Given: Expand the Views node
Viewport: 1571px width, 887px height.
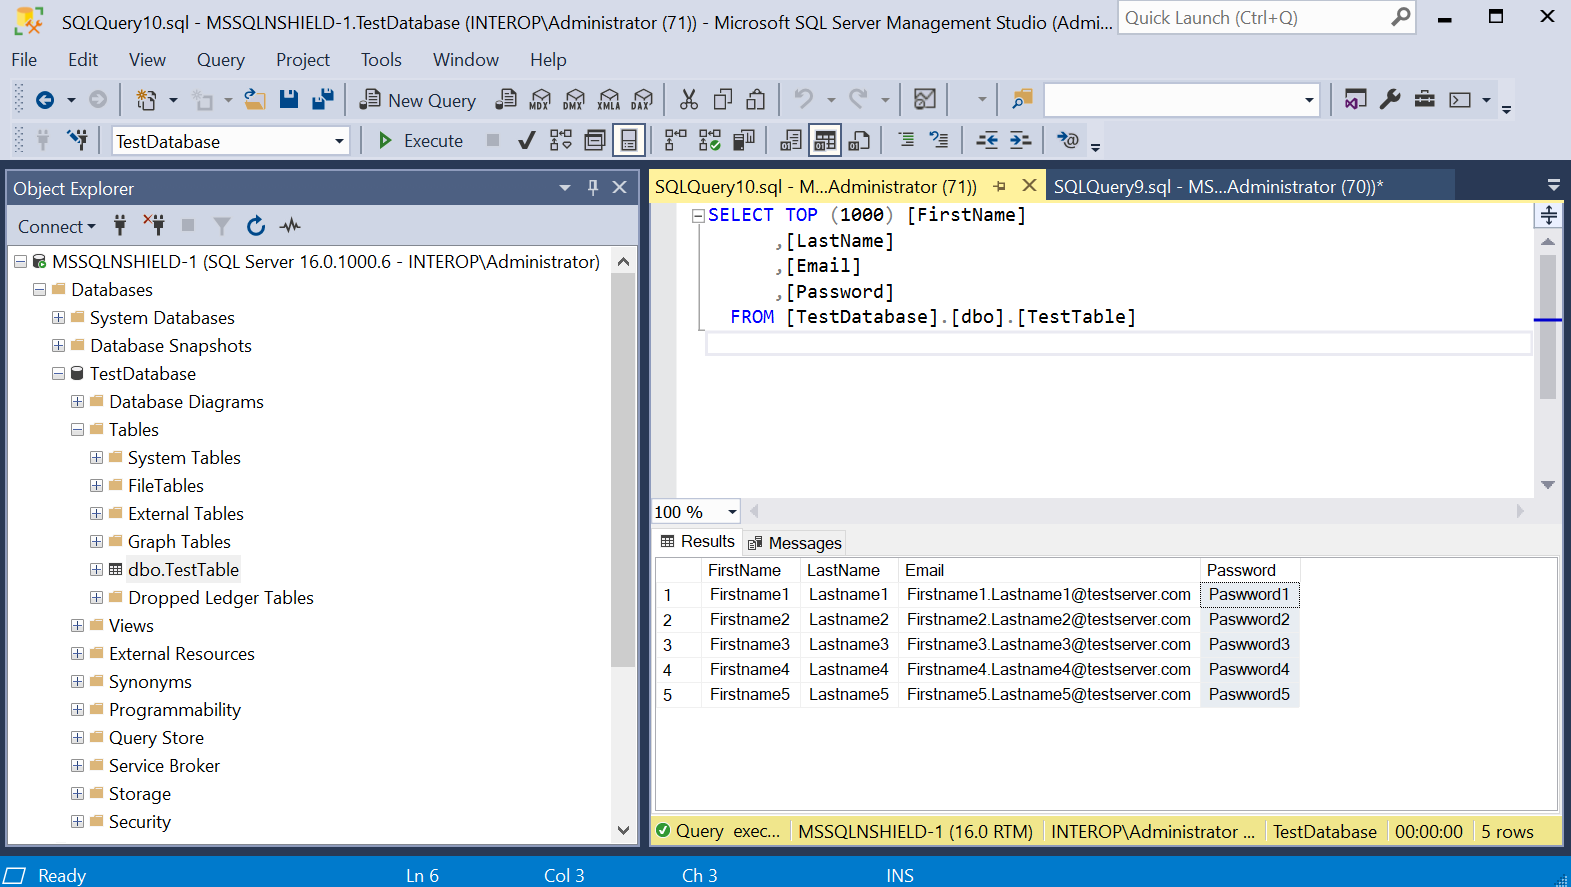Looking at the screenshot, I should tap(77, 626).
